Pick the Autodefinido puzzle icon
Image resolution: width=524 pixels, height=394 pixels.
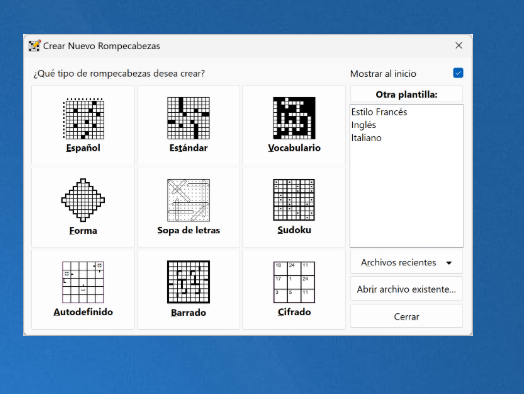tap(83, 282)
